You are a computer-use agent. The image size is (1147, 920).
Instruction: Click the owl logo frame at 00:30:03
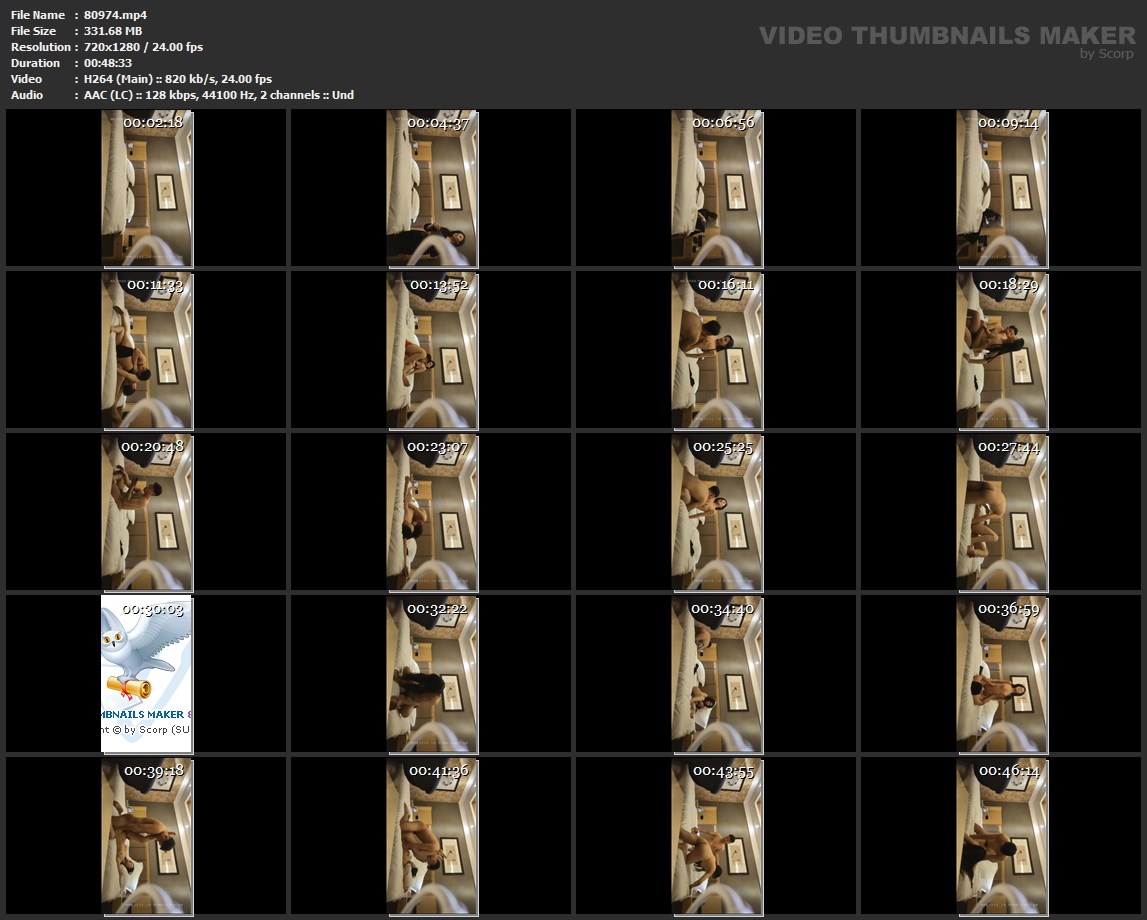tap(147, 674)
